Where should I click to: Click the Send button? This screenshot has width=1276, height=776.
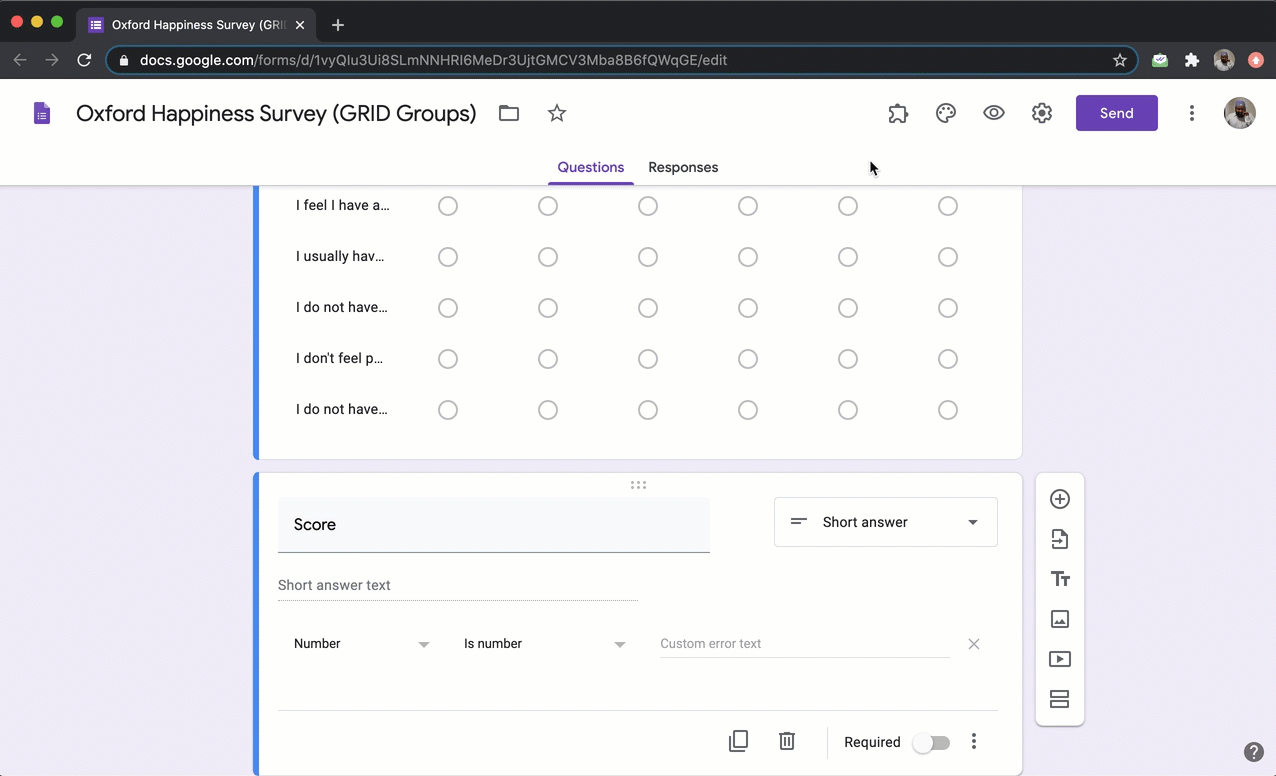1116,113
